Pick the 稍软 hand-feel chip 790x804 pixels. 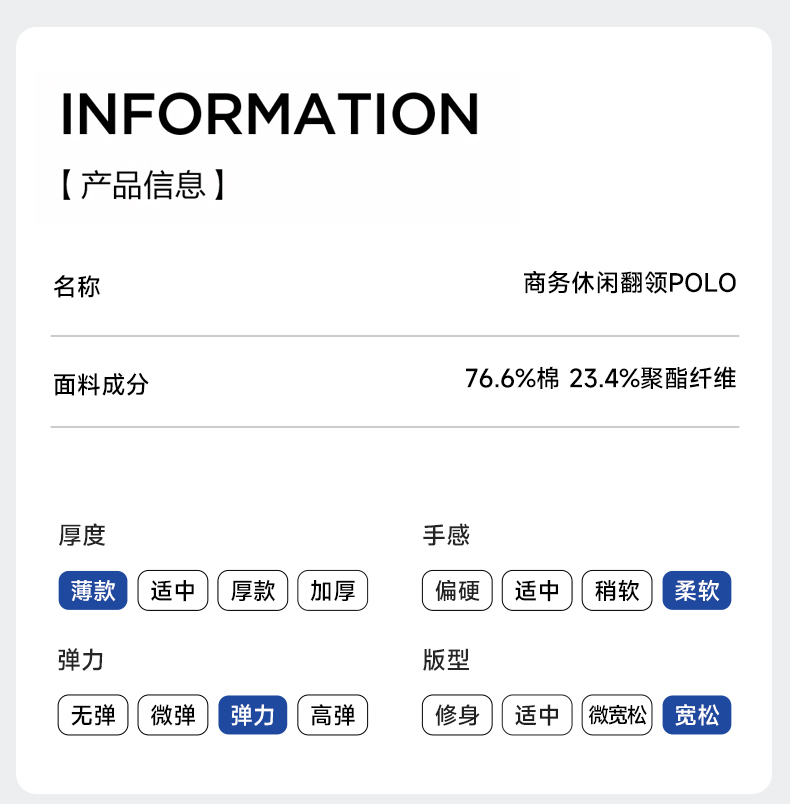click(617, 591)
